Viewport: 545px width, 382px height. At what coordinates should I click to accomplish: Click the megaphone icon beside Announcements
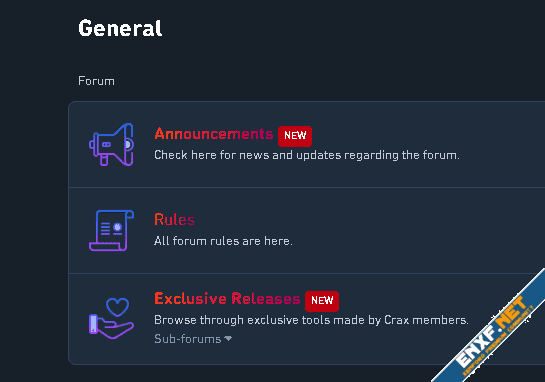click(x=111, y=144)
